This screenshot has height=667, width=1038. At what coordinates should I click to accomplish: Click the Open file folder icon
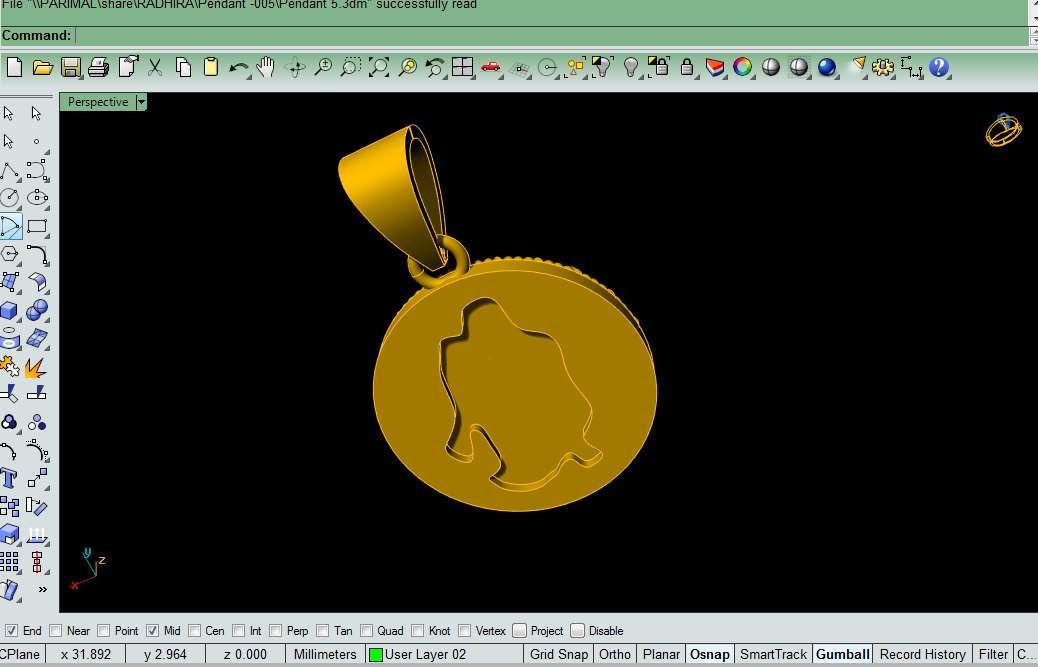point(42,67)
